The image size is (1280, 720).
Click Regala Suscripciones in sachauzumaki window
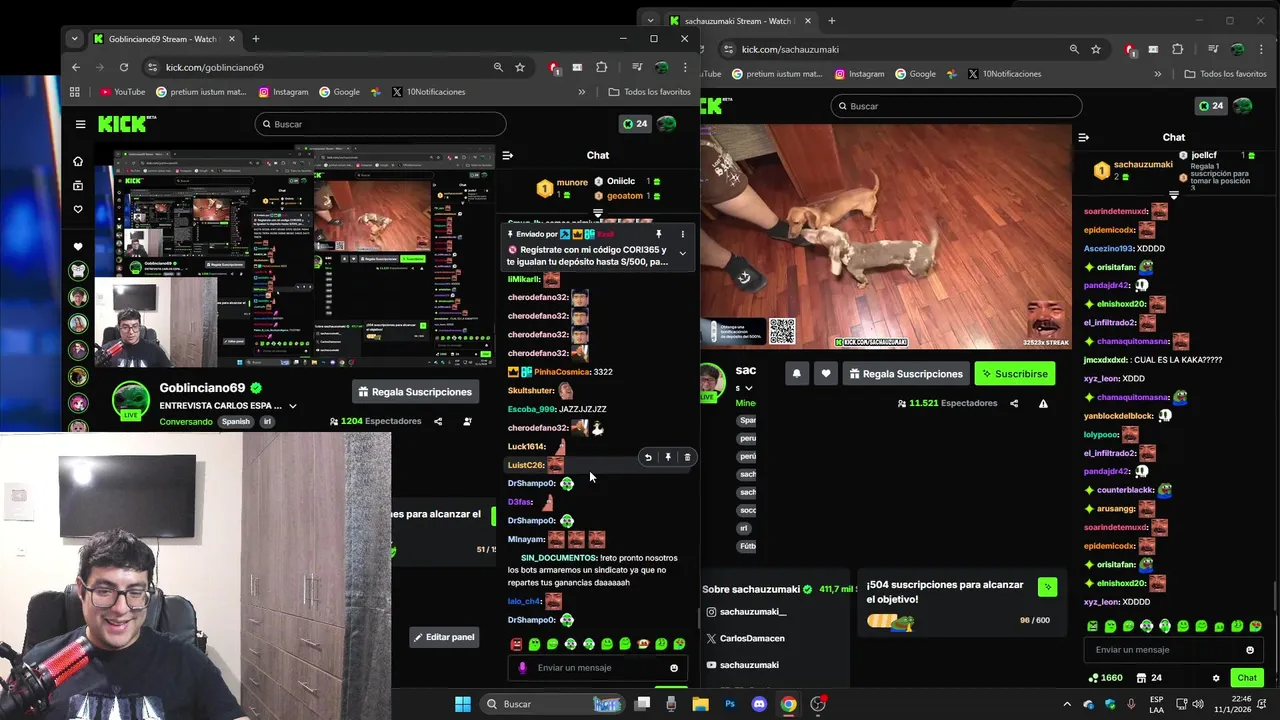pos(906,373)
